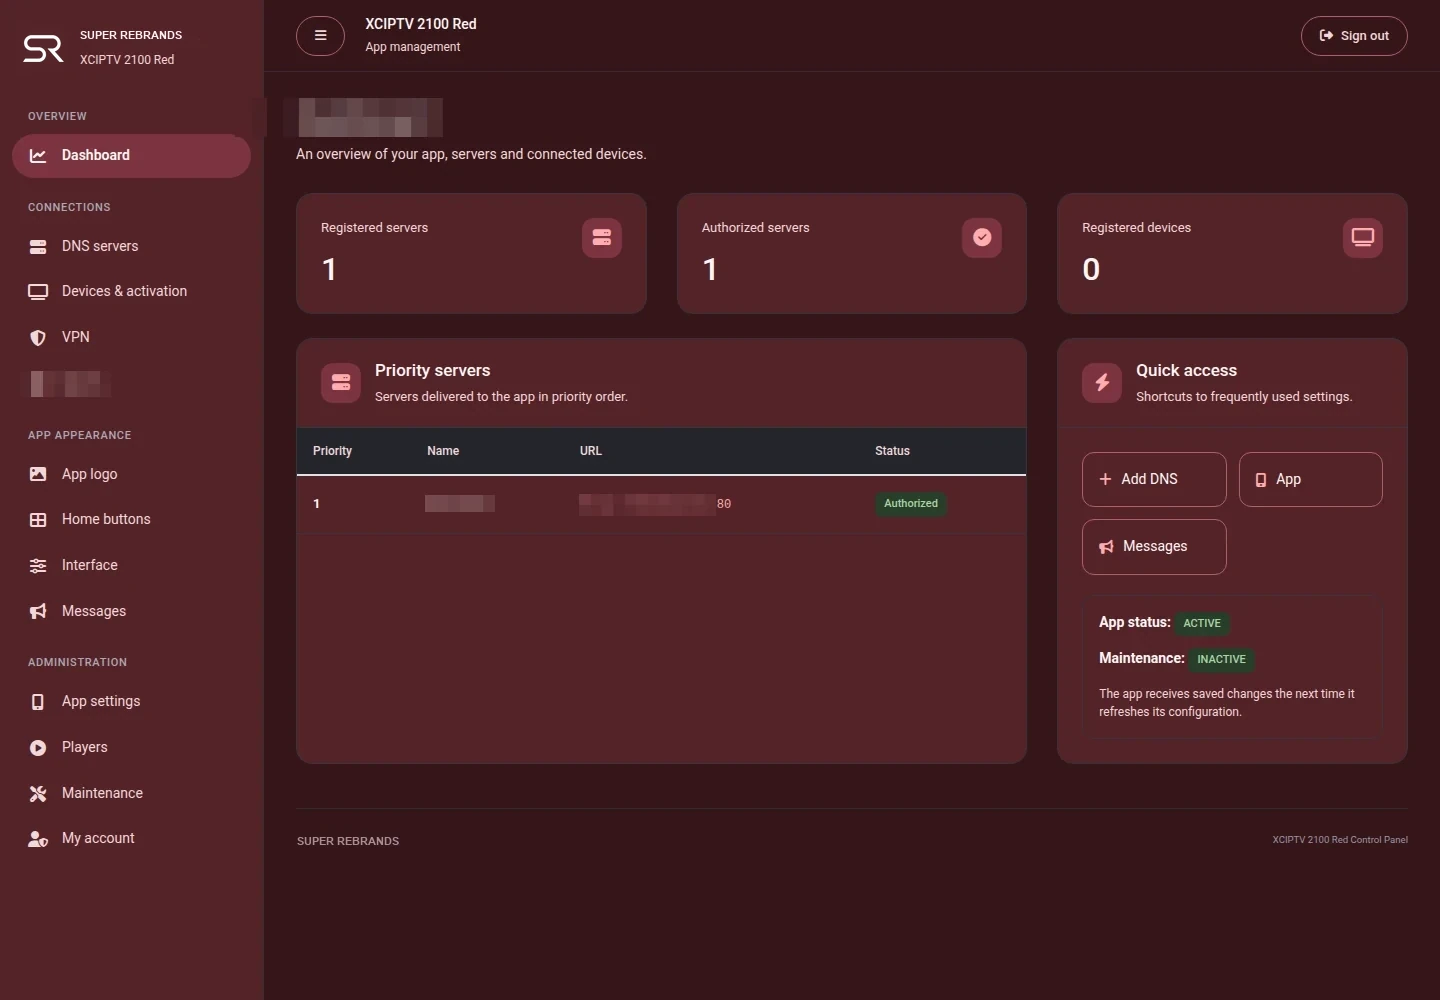Click the SUPER REBRANDS footer text
The width and height of the screenshot is (1440, 1000).
[x=348, y=841]
